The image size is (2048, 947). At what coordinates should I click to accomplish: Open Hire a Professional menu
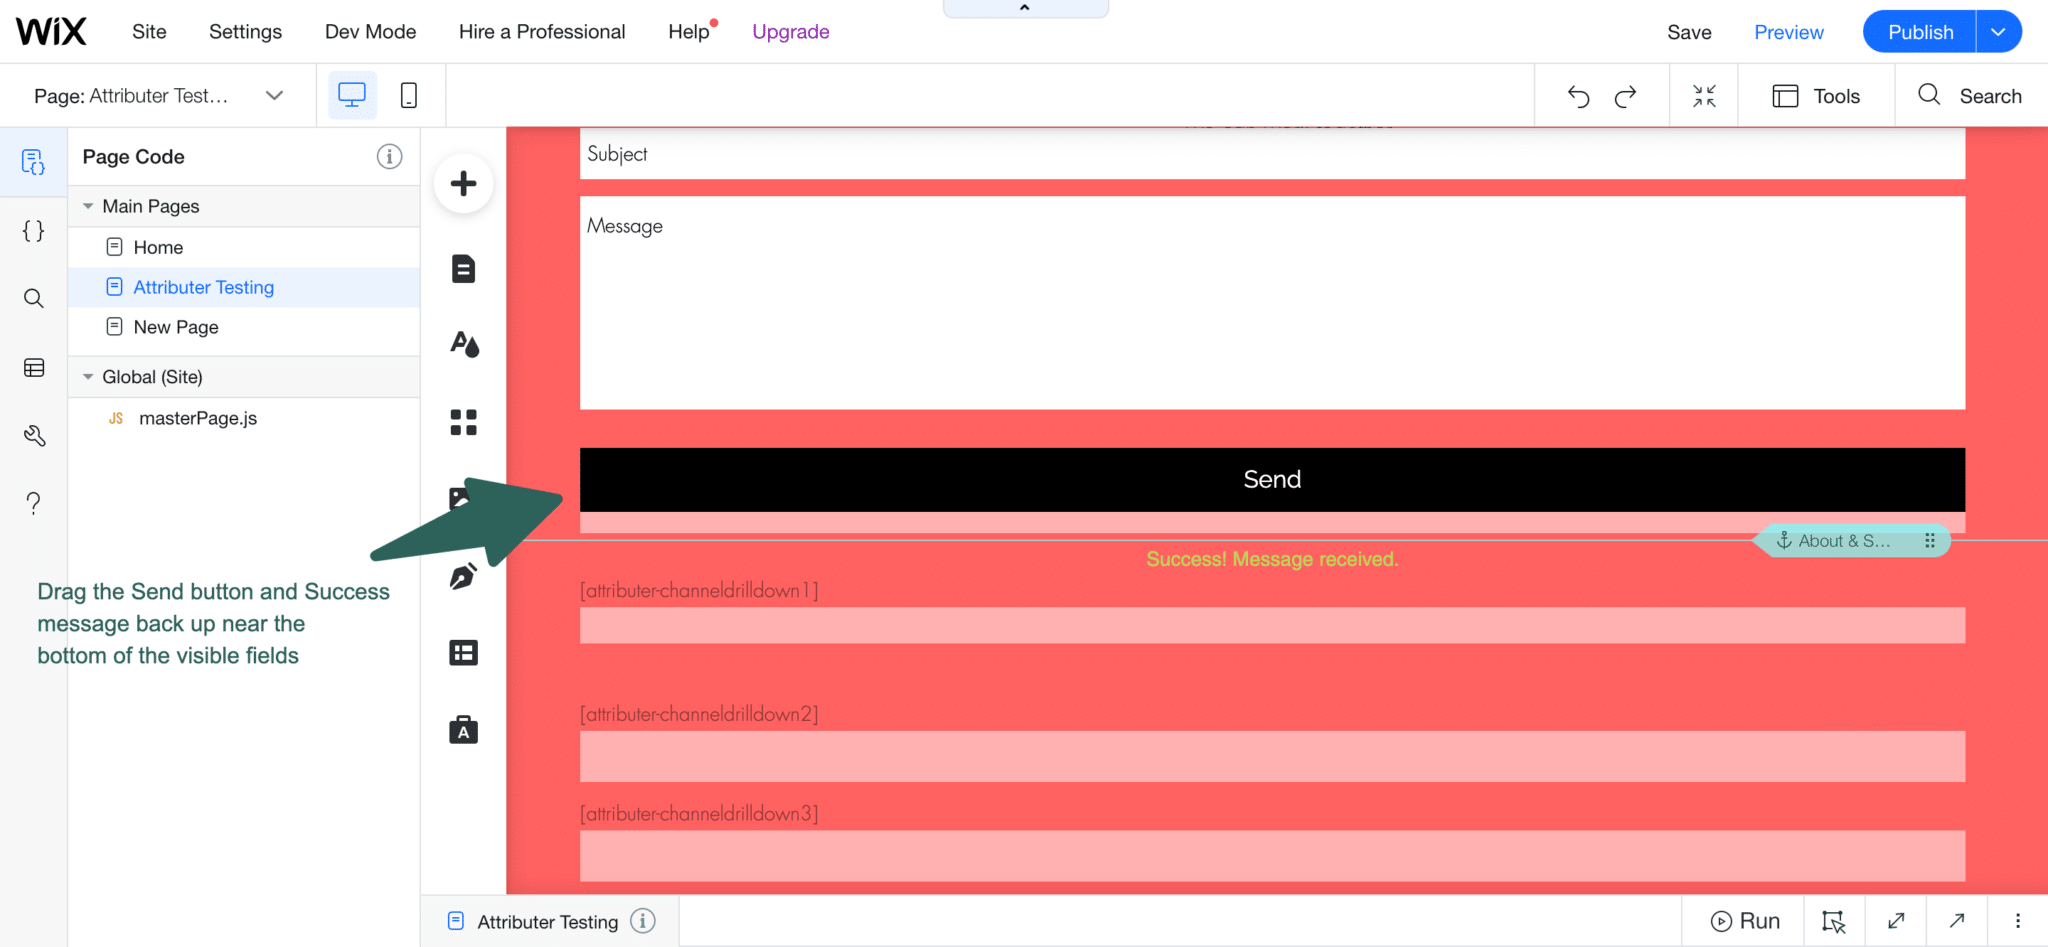tap(541, 31)
